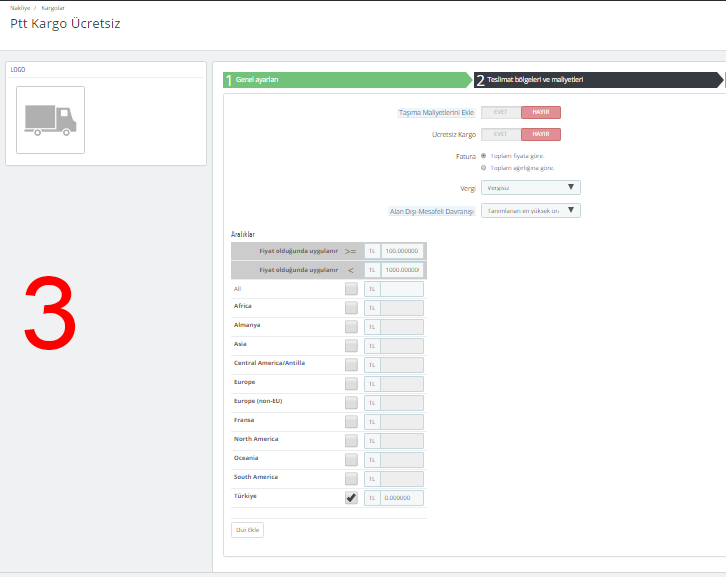Image resolution: width=726 pixels, height=577 pixels.
Task: Check the Oceania zone checkbox
Action: (x=351, y=460)
